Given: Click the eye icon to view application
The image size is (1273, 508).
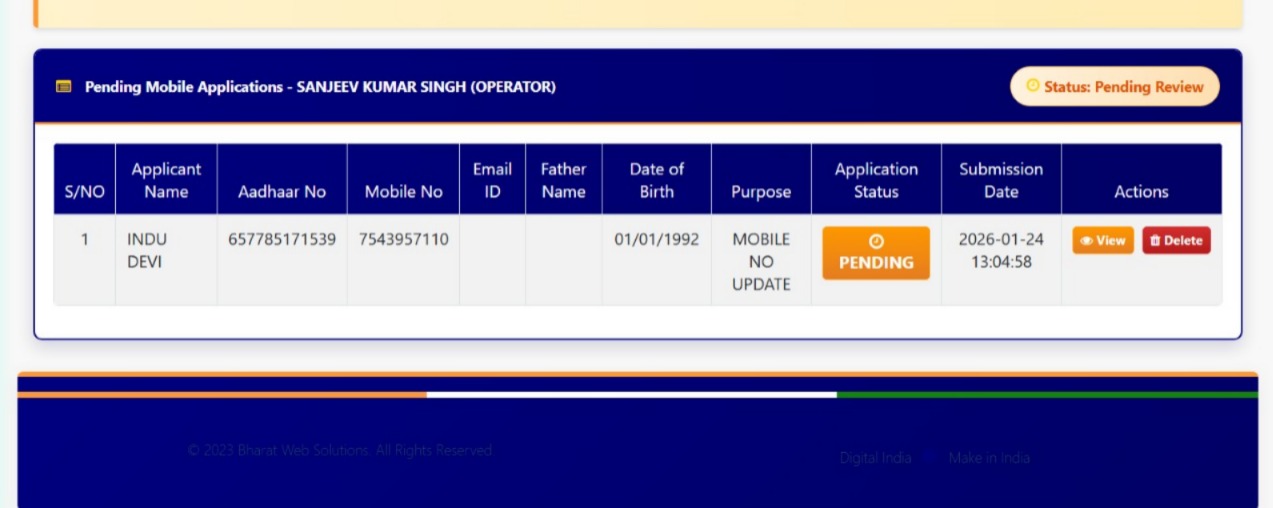Looking at the screenshot, I should [x=1086, y=241].
